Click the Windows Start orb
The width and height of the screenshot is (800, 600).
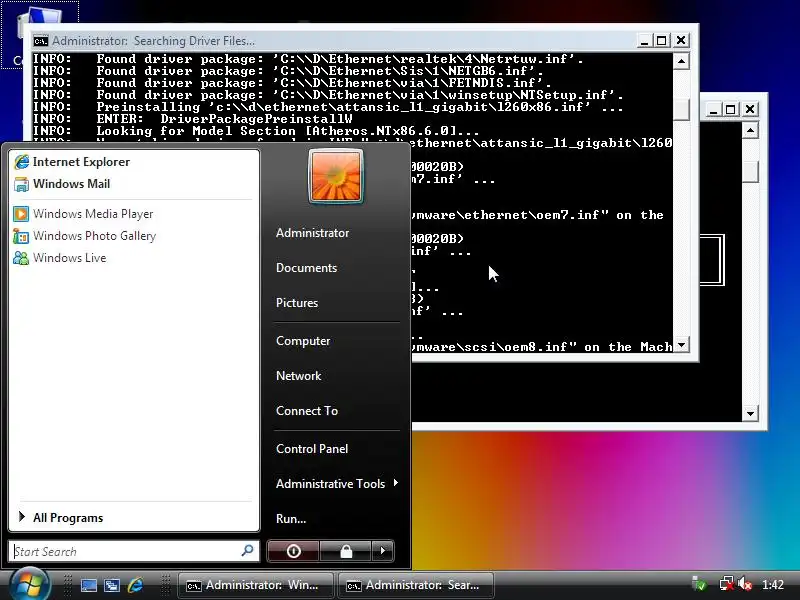pos(29,584)
